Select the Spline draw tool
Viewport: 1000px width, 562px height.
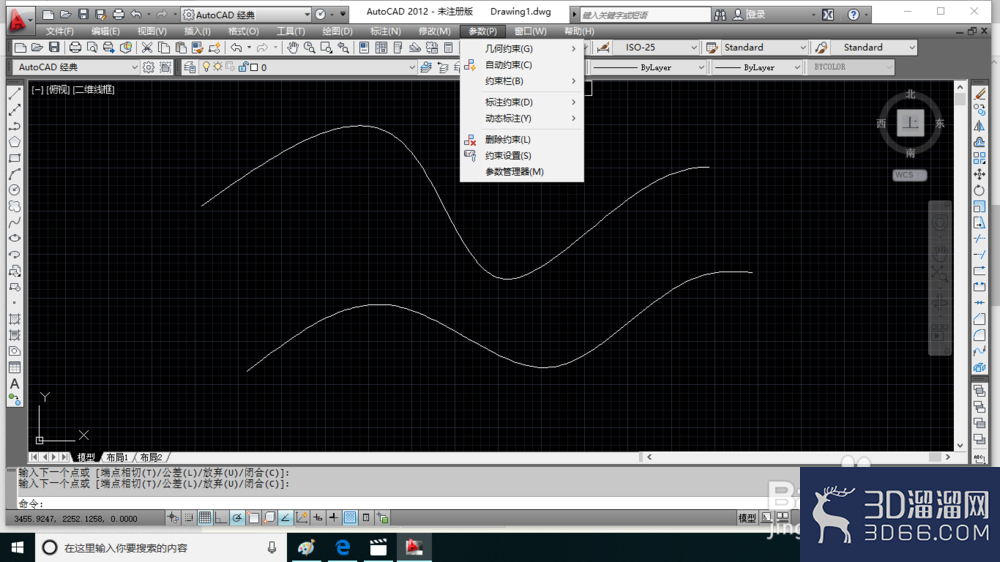pos(15,223)
